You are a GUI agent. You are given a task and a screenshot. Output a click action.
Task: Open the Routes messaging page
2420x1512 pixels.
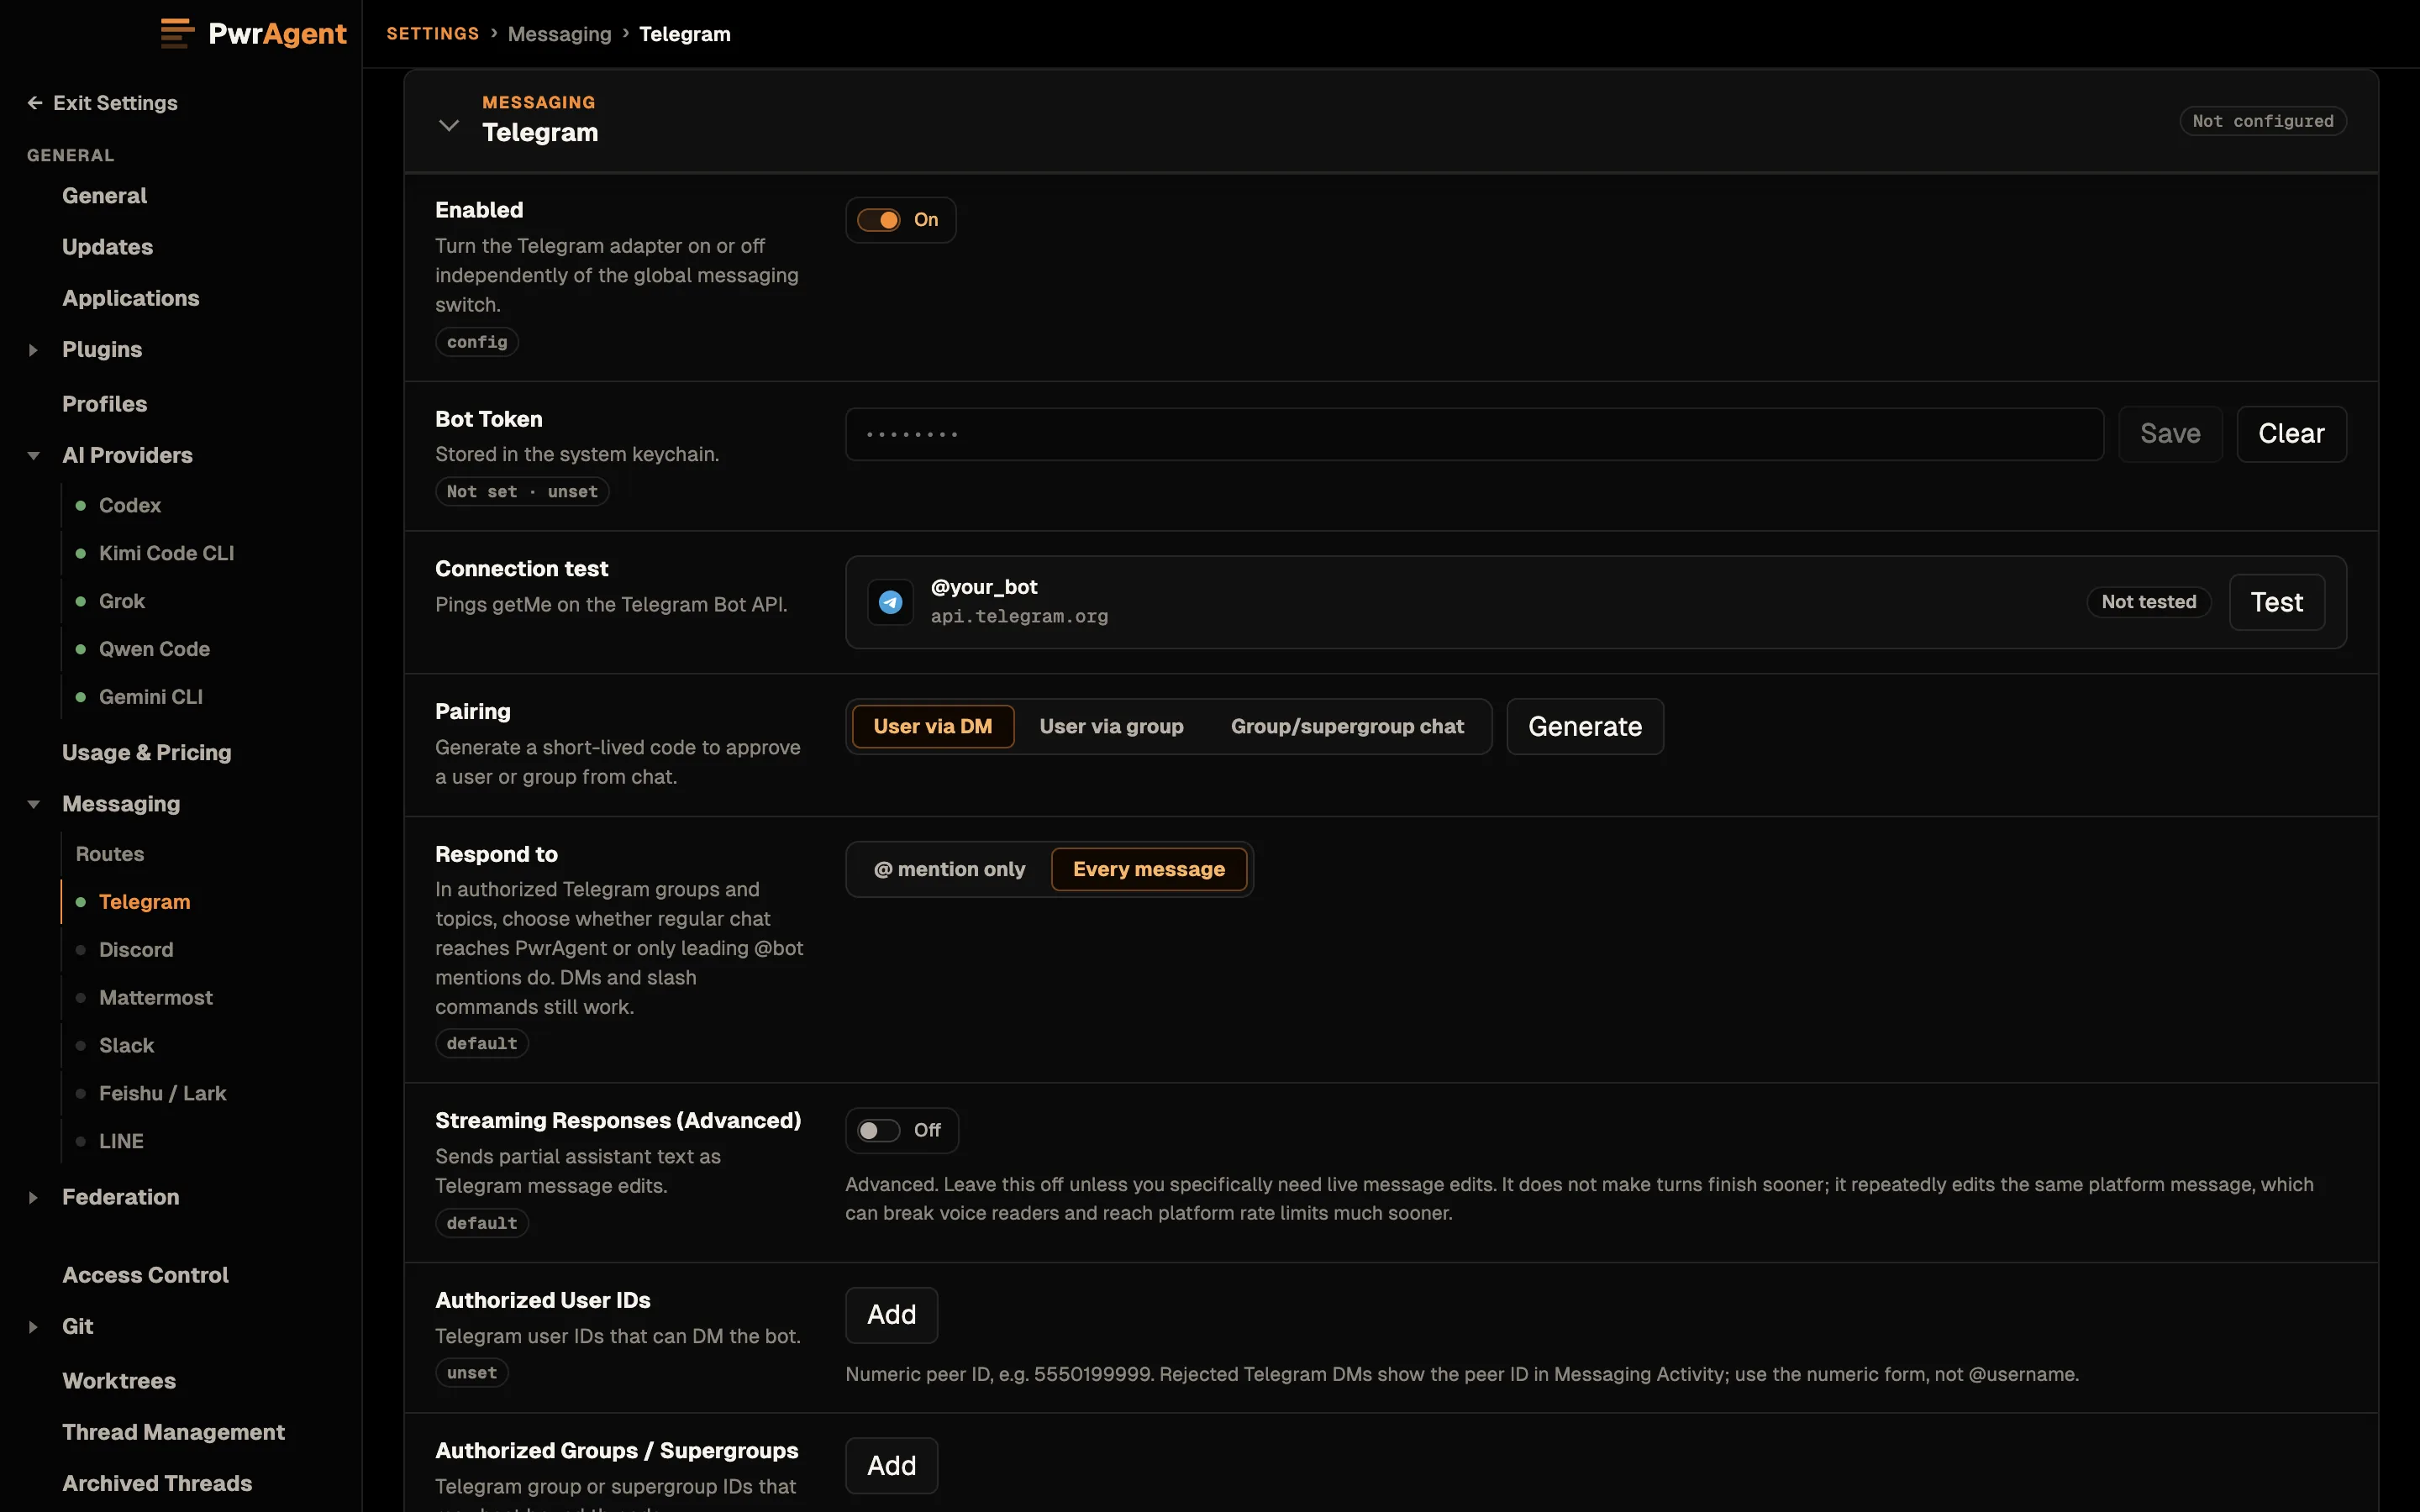click(x=110, y=854)
